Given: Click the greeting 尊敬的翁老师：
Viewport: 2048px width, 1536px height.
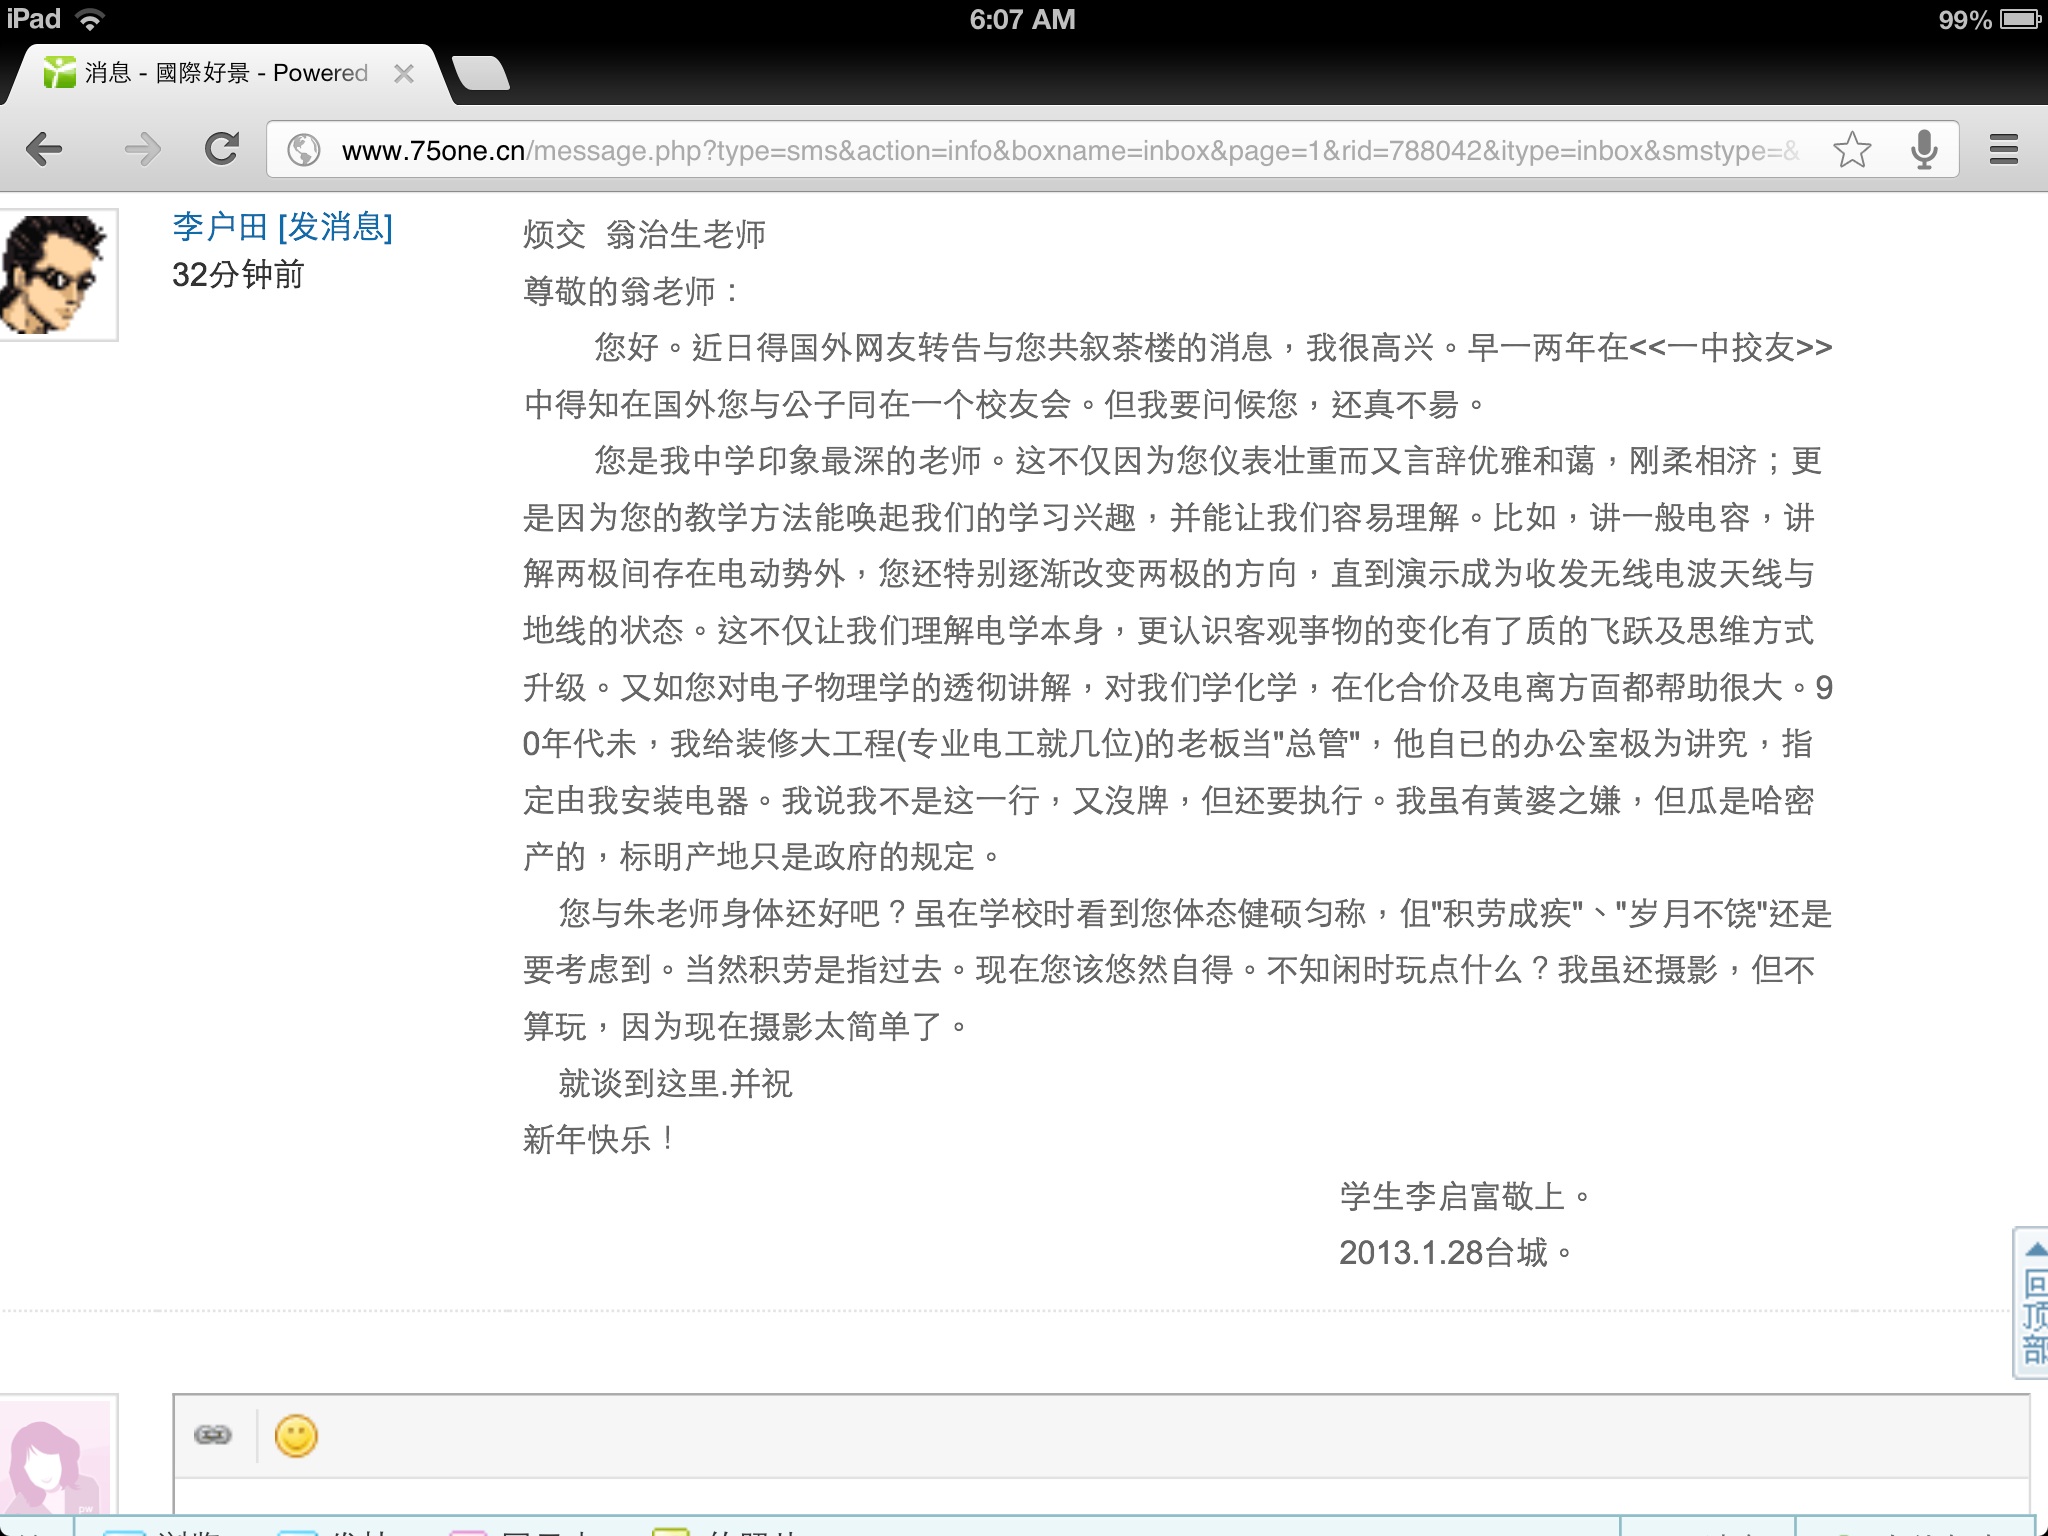Looking at the screenshot, I should pyautogui.click(x=633, y=292).
